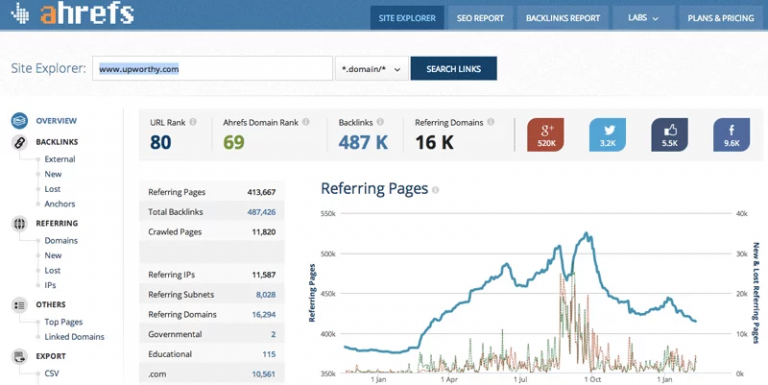Click the Referring IPs value 11,587

pos(264,275)
